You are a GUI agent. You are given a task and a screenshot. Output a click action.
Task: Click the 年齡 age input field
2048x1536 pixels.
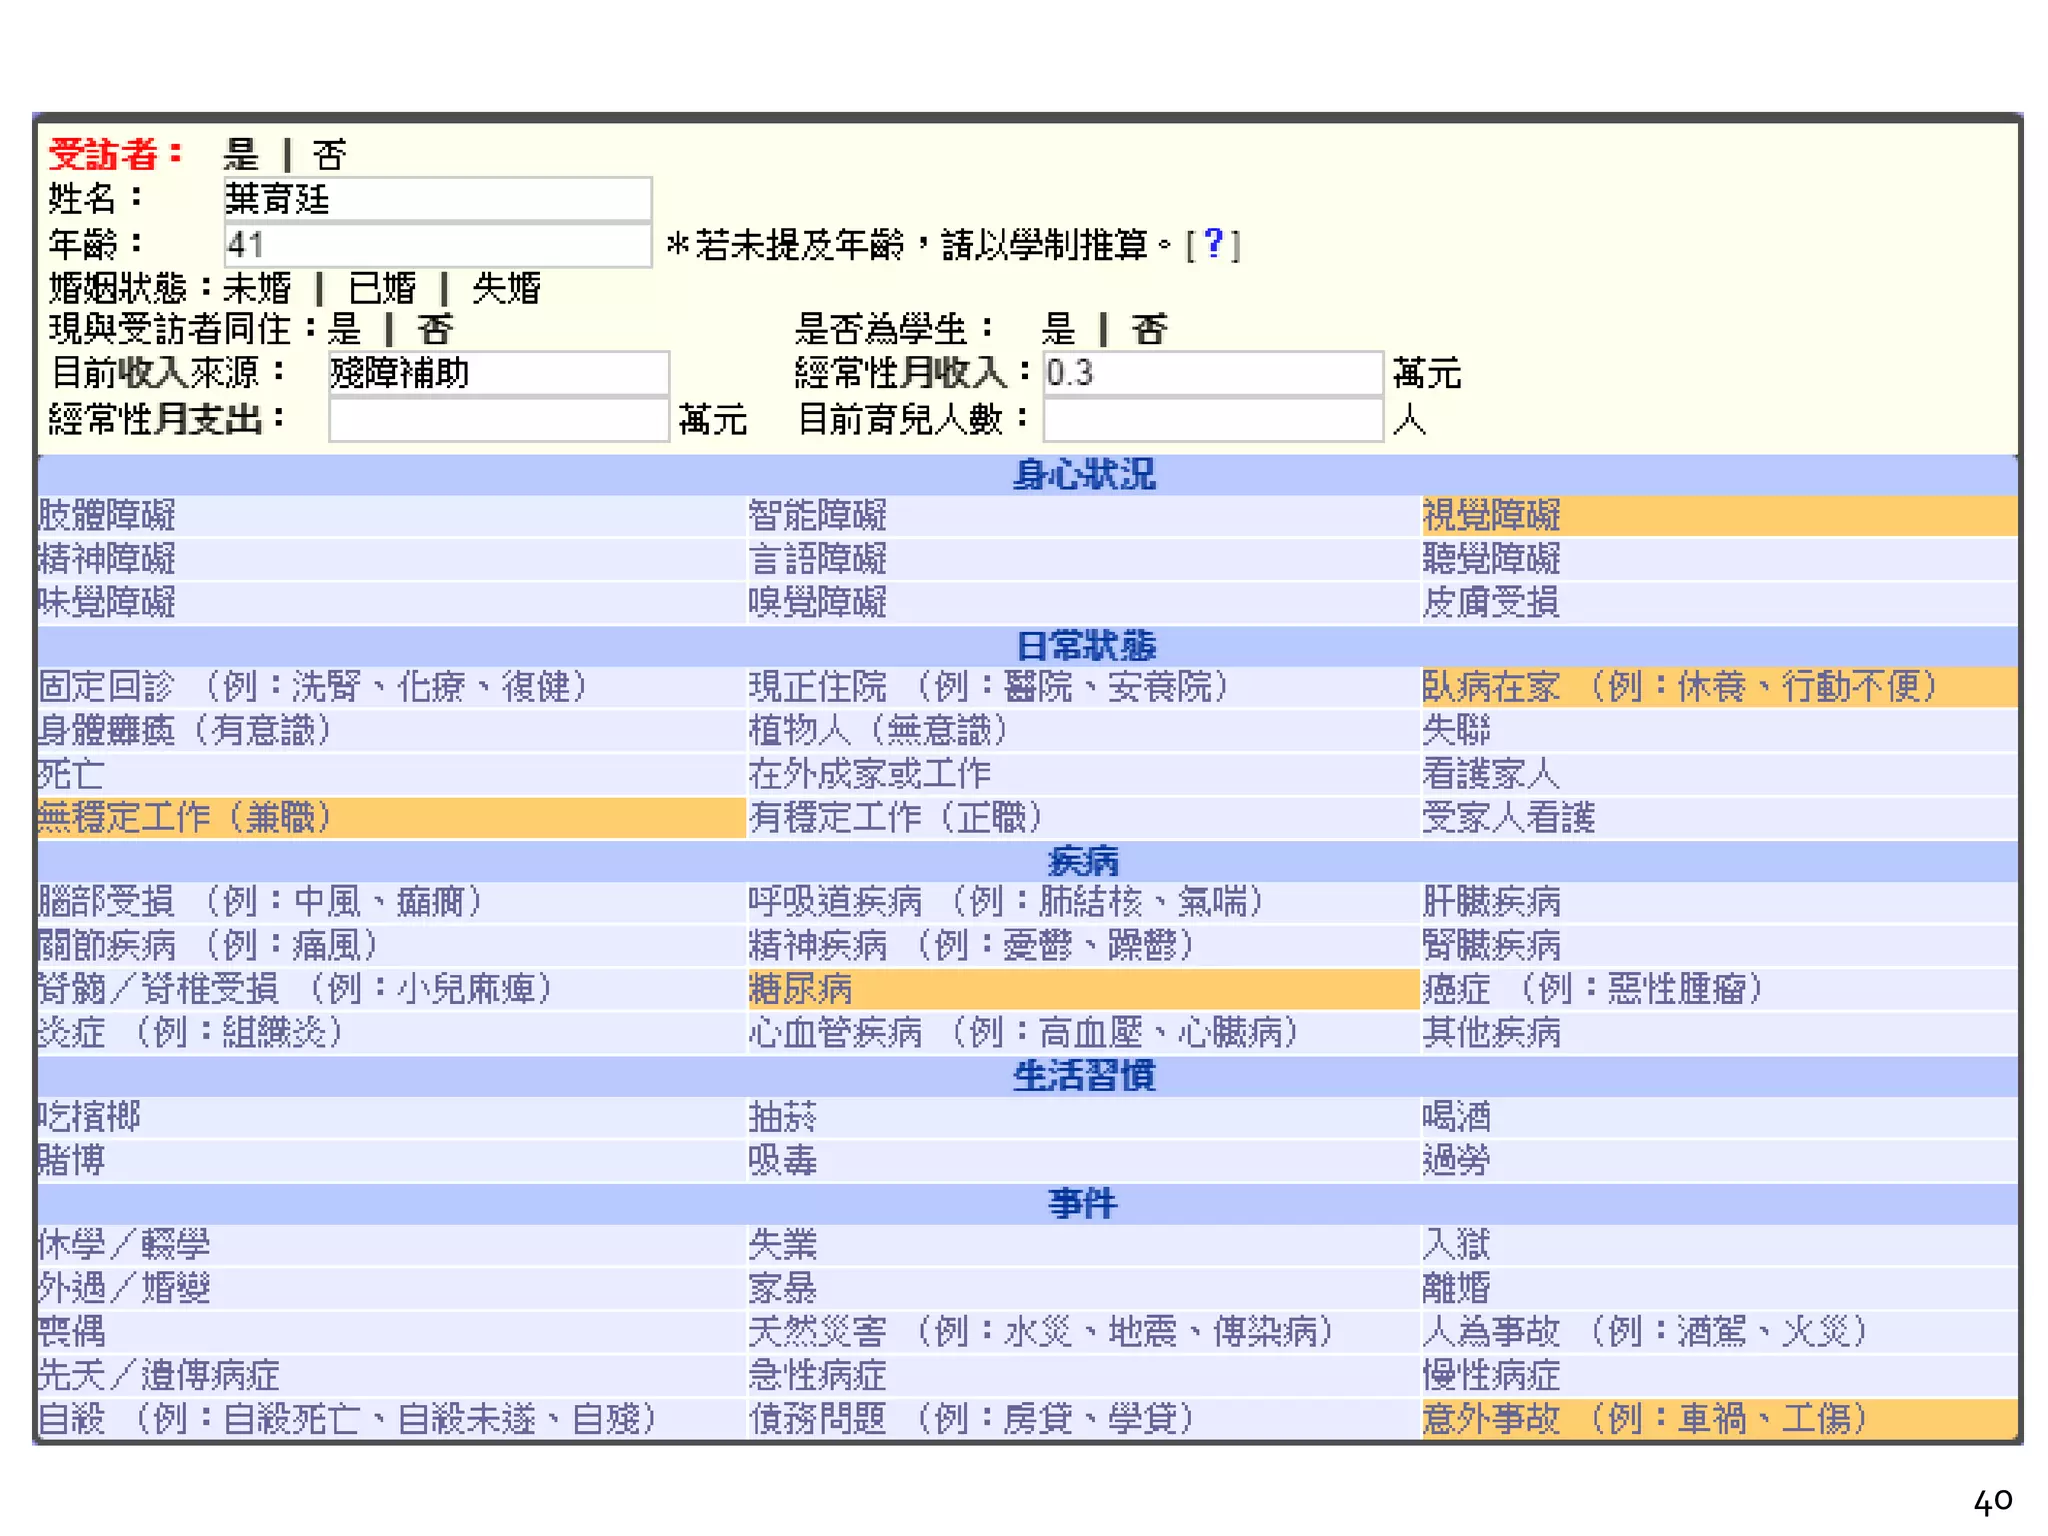click(x=437, y=244)
